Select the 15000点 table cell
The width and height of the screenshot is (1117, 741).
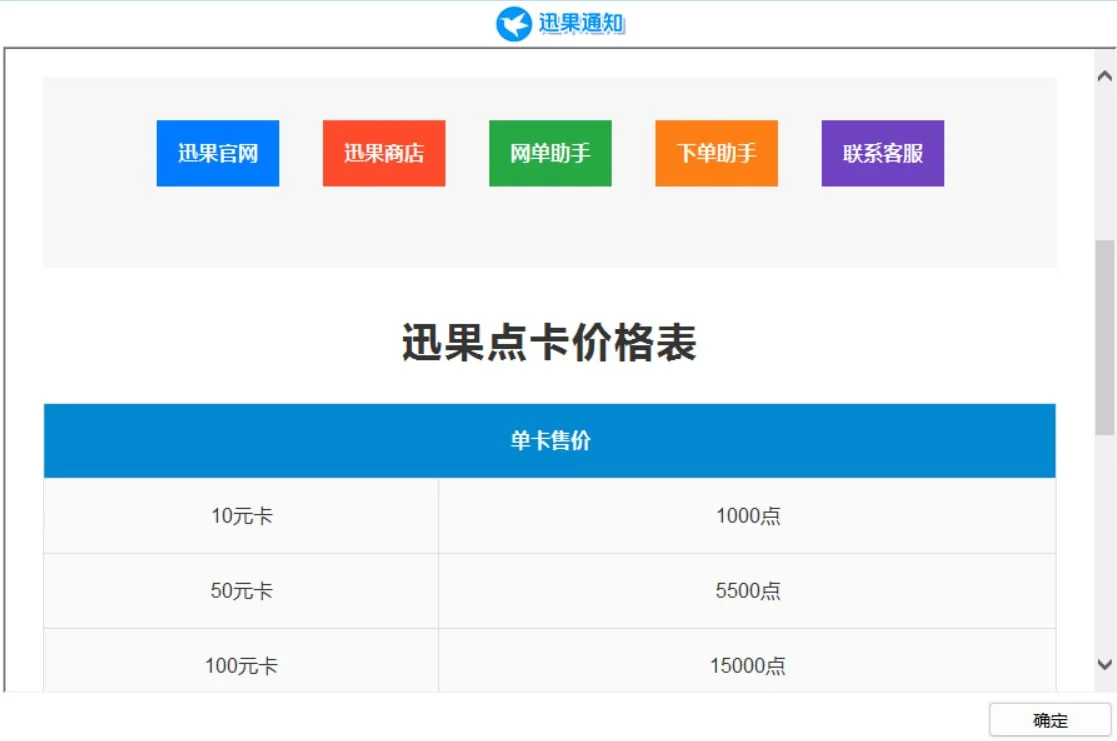(x=747, y=660)
